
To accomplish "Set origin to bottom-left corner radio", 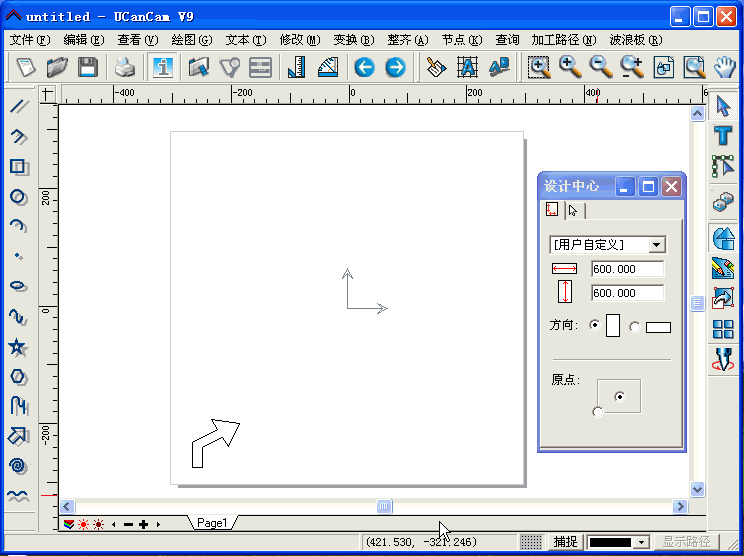I will (x=597, y=412).
